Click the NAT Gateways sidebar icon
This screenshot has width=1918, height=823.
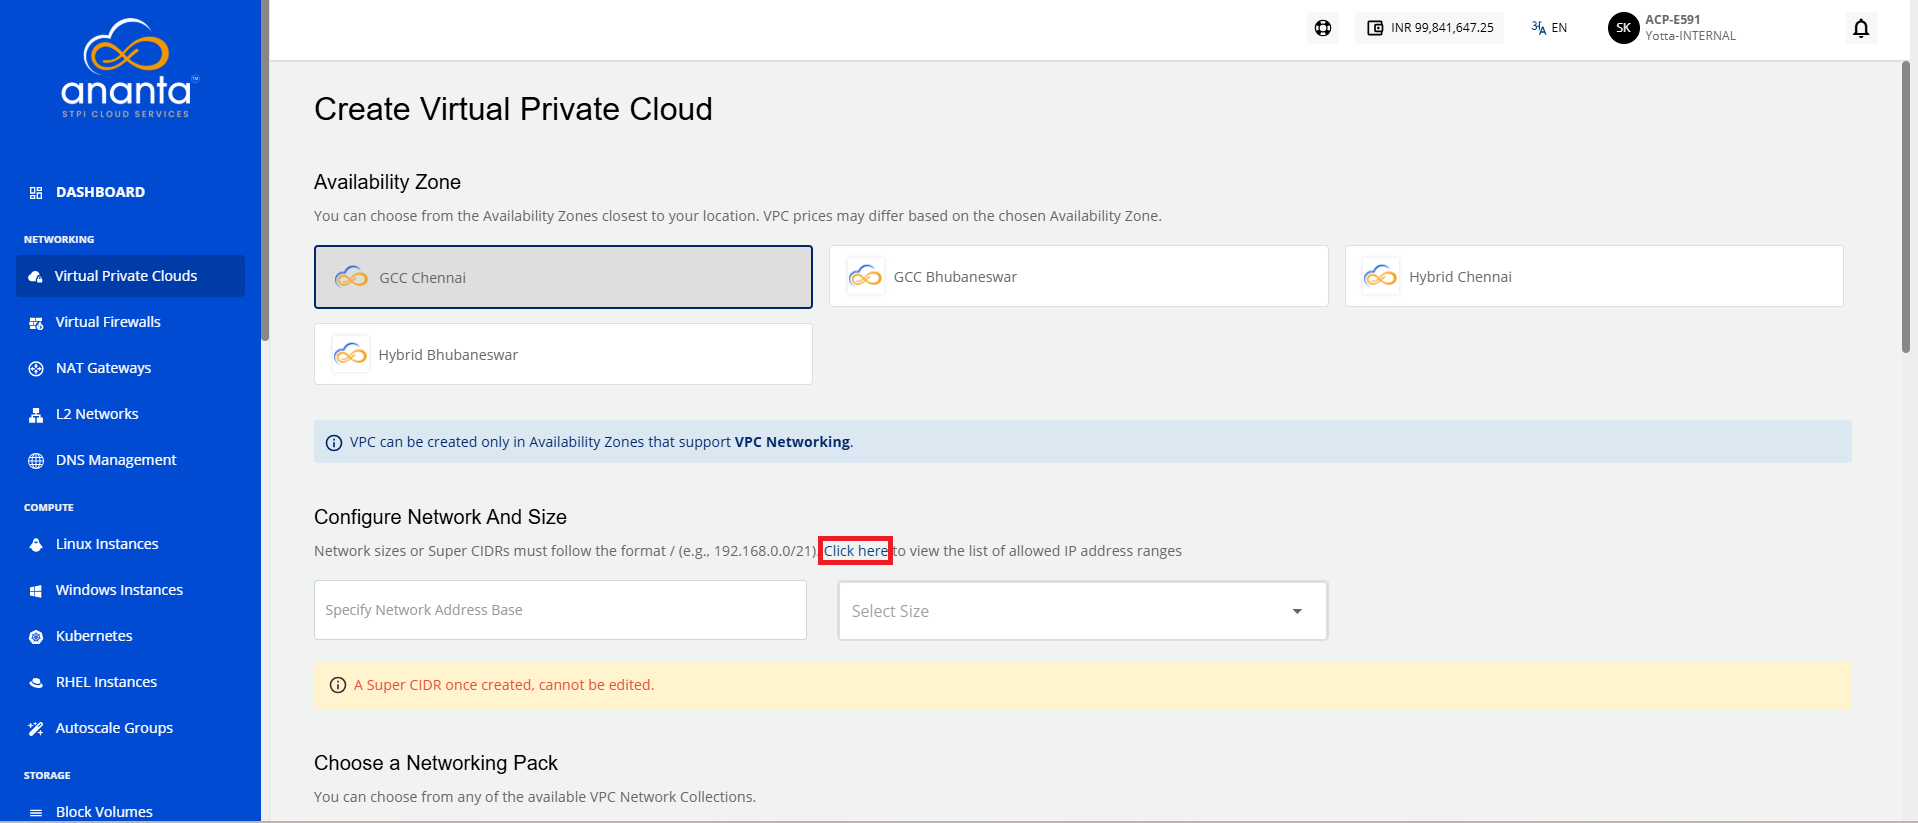[36, 369]
